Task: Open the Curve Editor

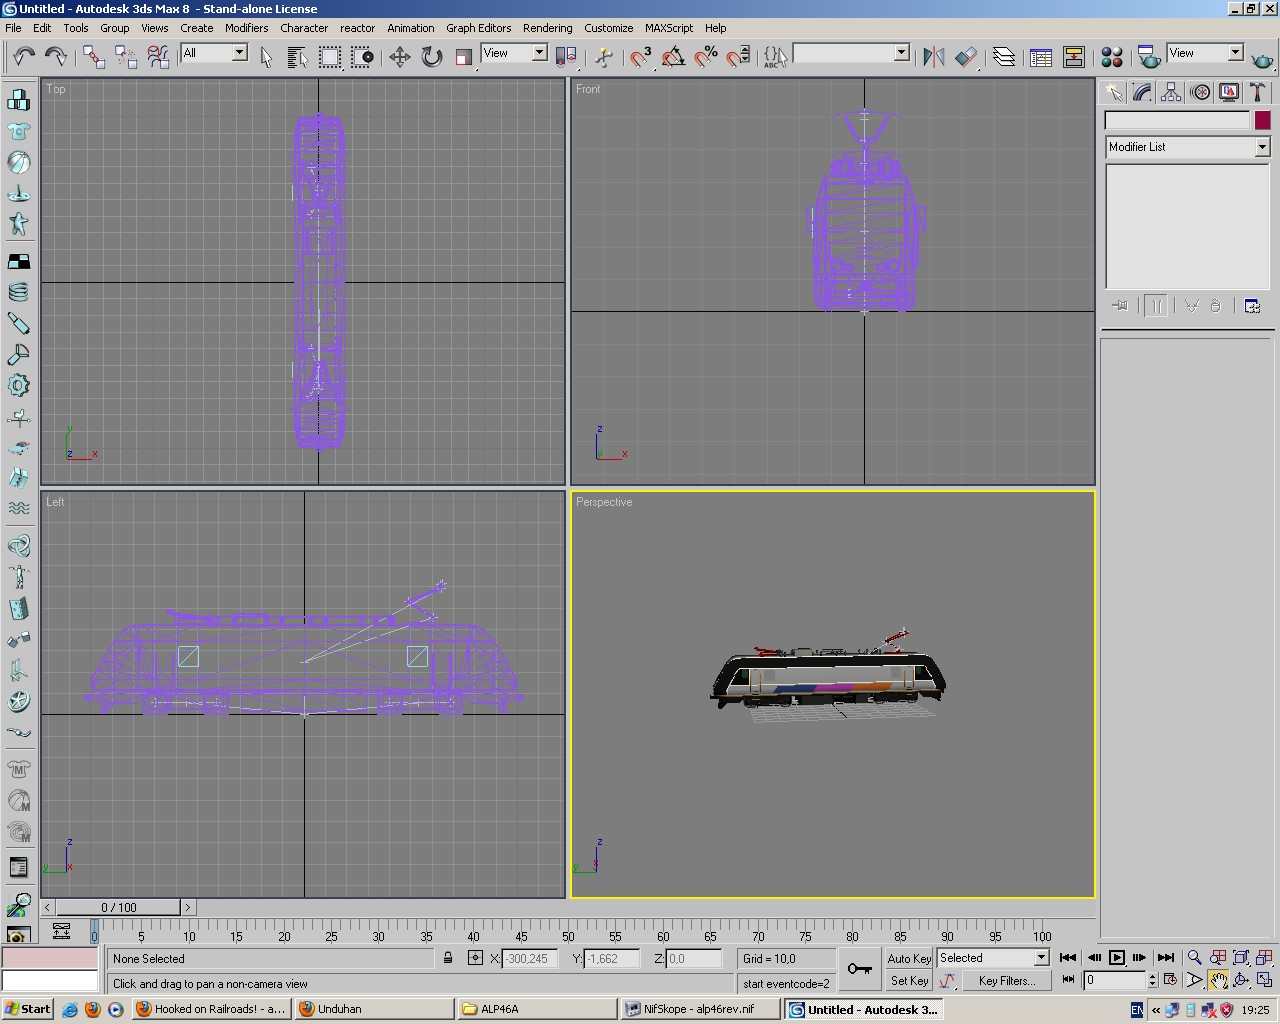Action: 1041,56
